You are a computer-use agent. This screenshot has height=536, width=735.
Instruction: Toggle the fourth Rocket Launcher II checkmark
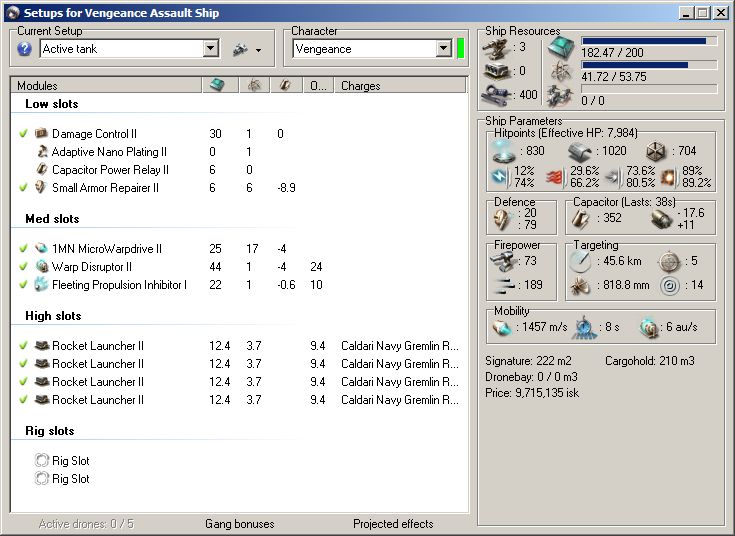click(23, 400)
